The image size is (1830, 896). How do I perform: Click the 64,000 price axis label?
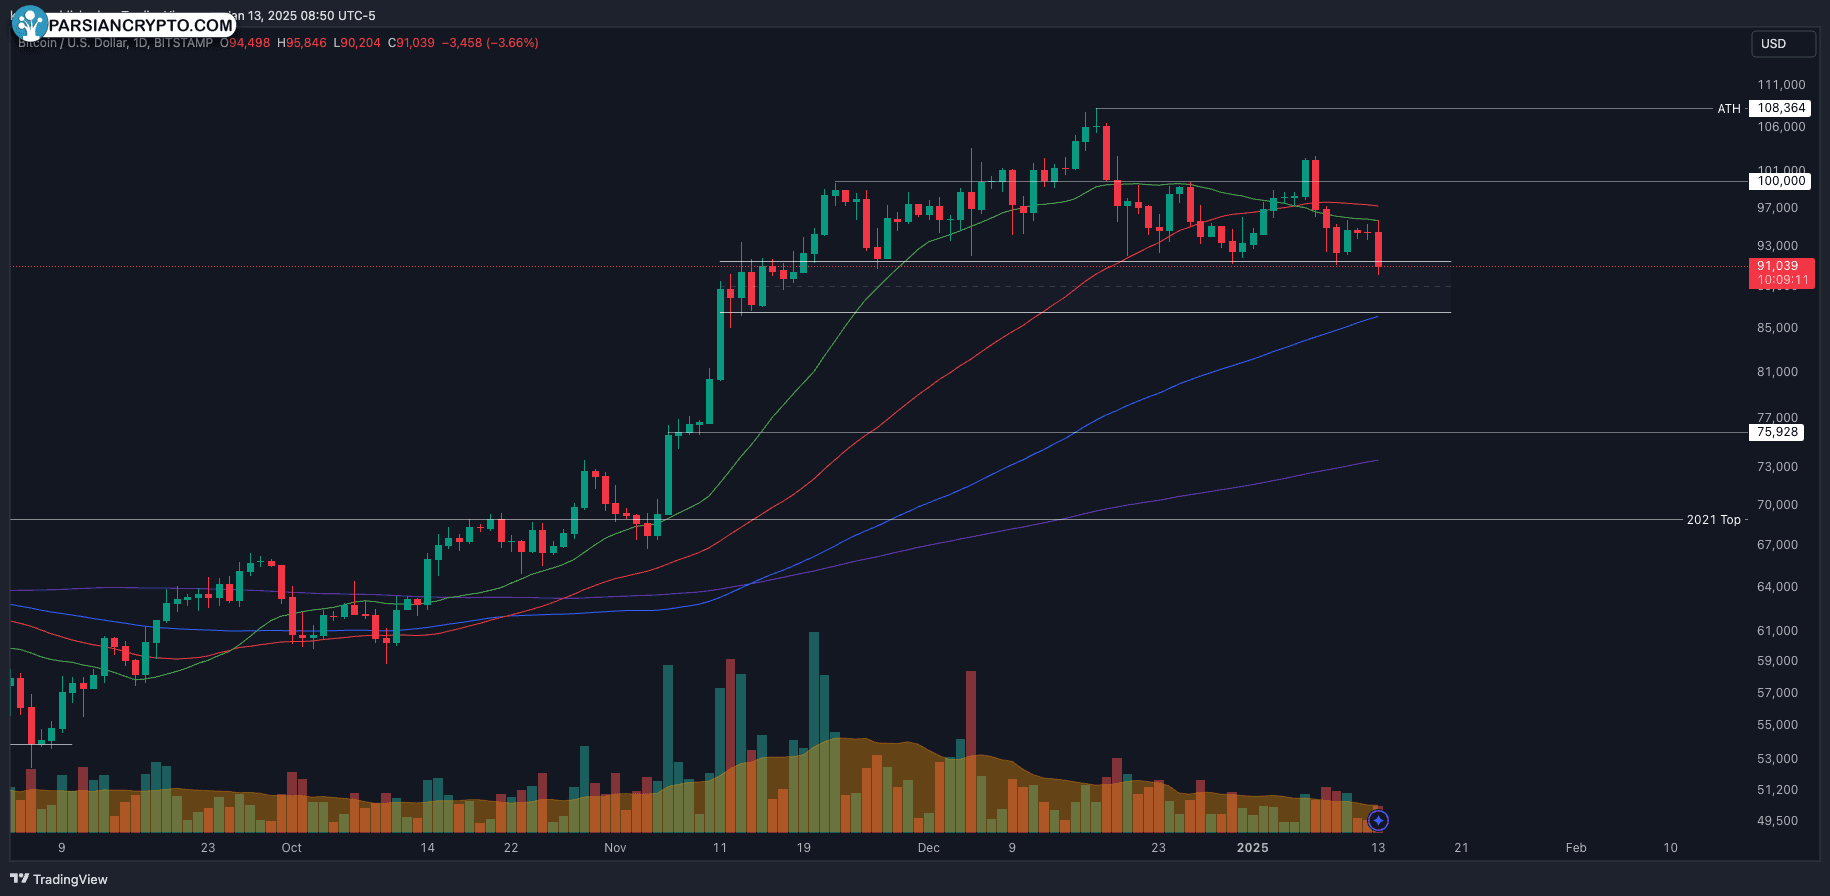click(x=1778, y=587)
